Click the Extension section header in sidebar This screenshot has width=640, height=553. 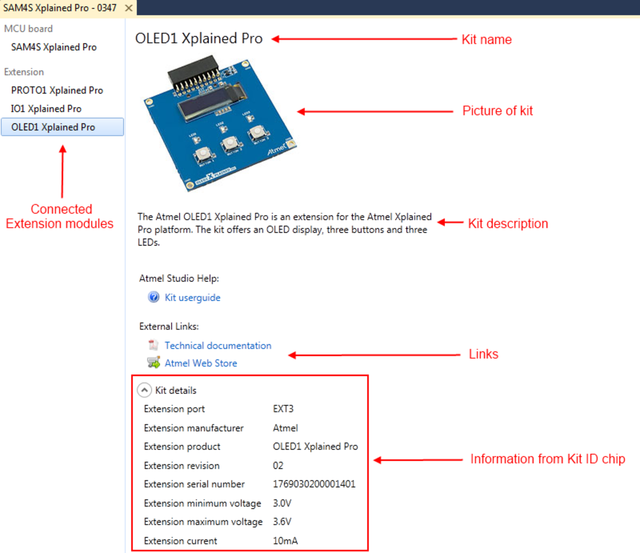click(x=24, y=72)
